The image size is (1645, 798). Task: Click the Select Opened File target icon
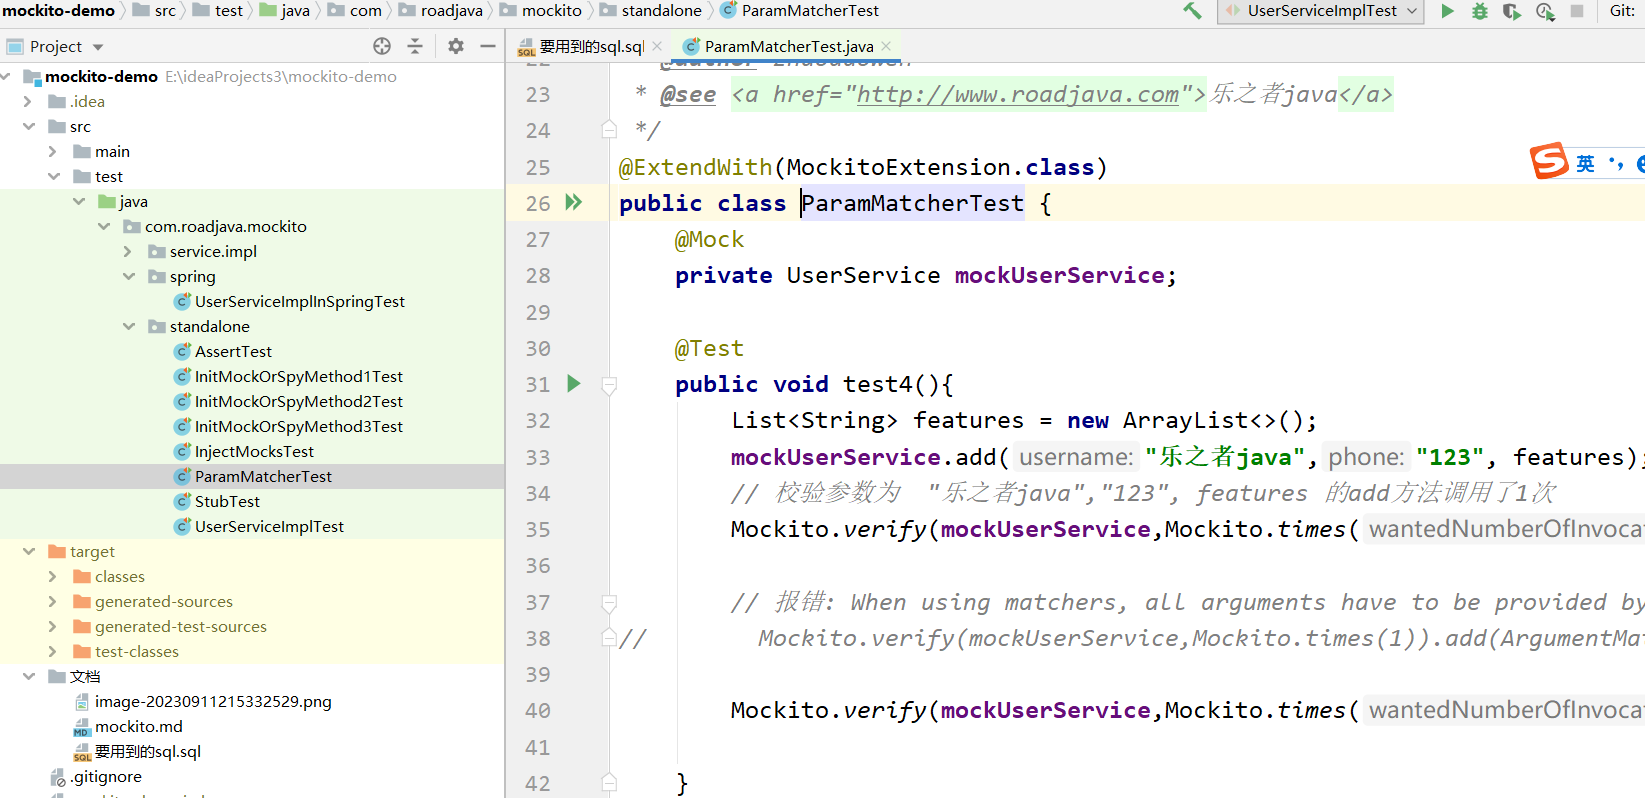382,46
